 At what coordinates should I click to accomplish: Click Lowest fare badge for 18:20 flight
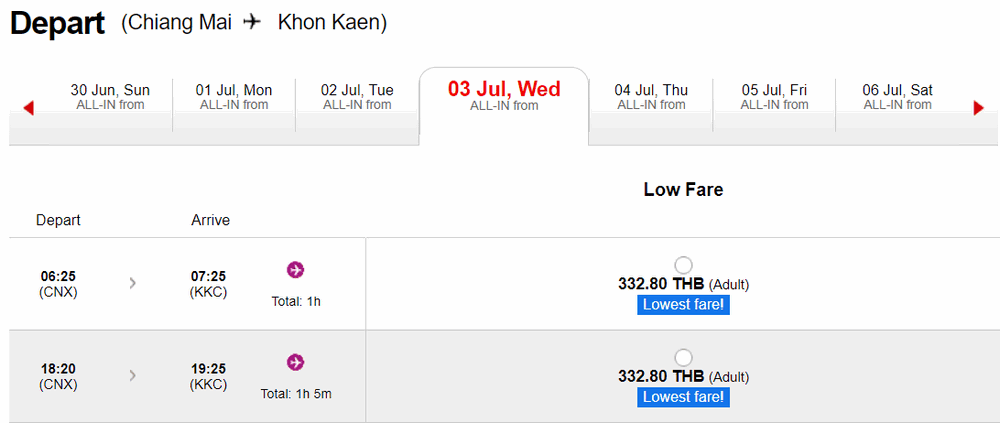coord(683,397)
